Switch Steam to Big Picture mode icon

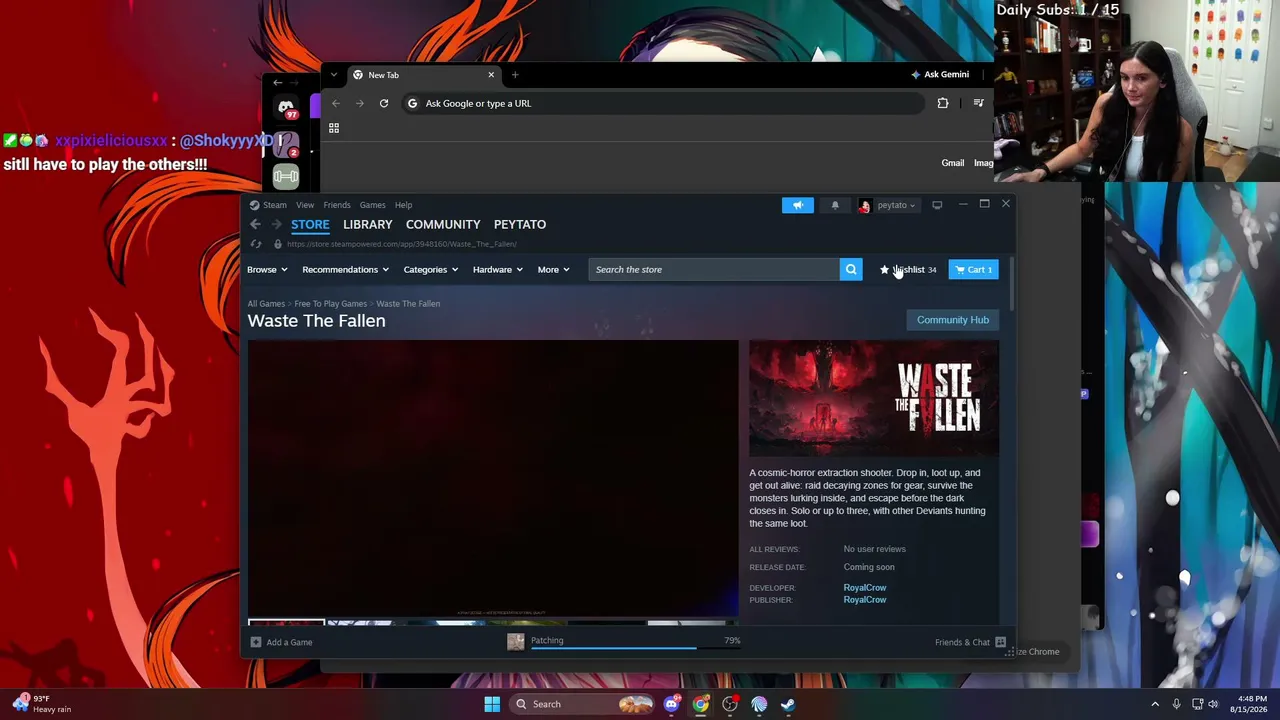tap(937, 205)
